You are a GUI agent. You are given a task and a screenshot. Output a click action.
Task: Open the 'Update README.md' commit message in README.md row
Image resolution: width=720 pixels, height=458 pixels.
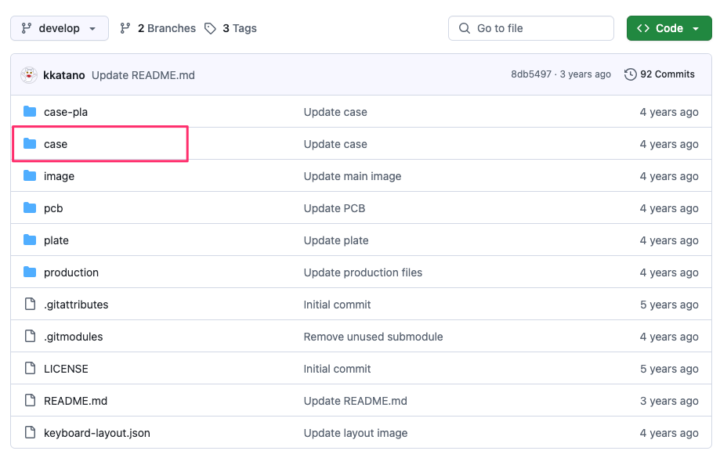[x=355, y=401]
